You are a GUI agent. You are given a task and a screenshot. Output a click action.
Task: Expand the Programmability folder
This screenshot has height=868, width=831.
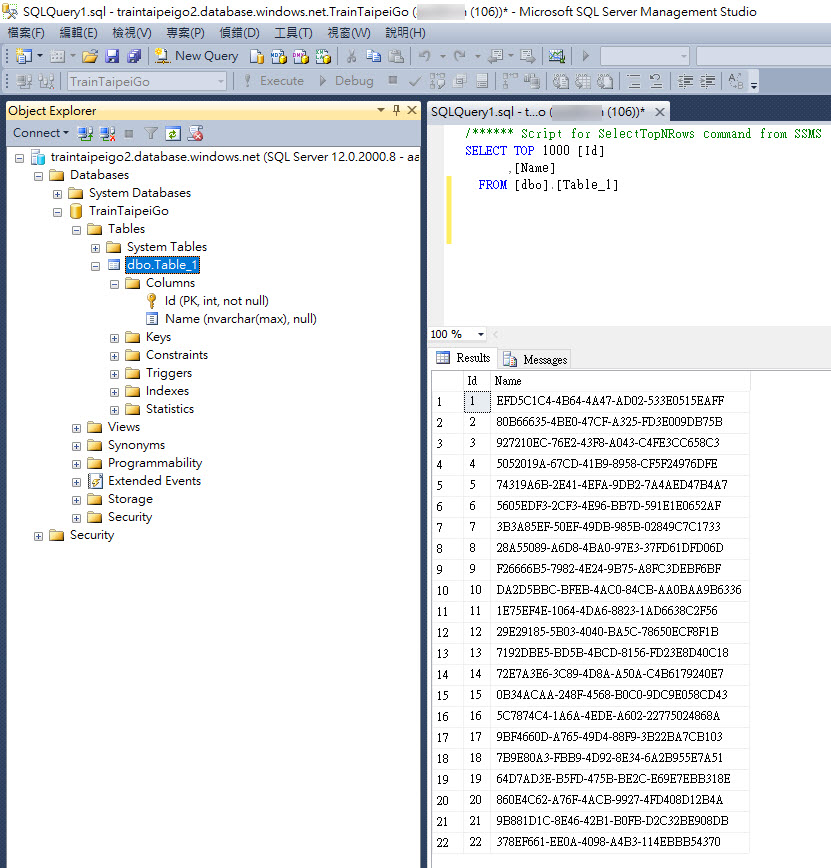(x=76, y=464)
